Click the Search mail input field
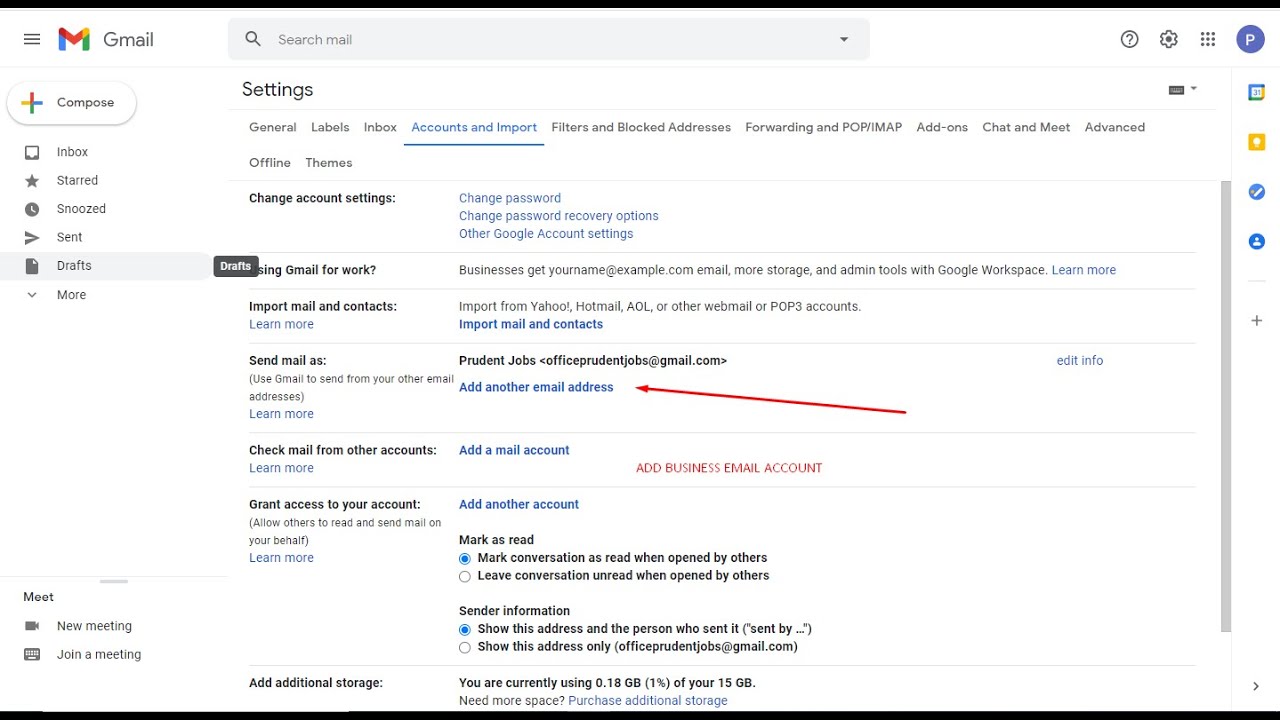This screenshot has height=720, width=1280. click(540, 40)
